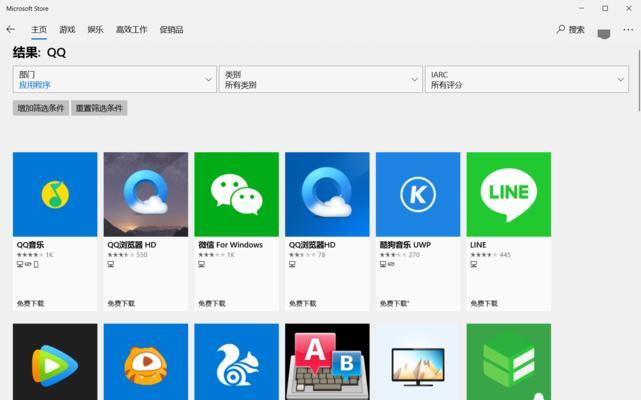Screen dimensions: 641x400
Task: Click 免费下载 under QQ音乐
Action: click(x=31, y=303)
